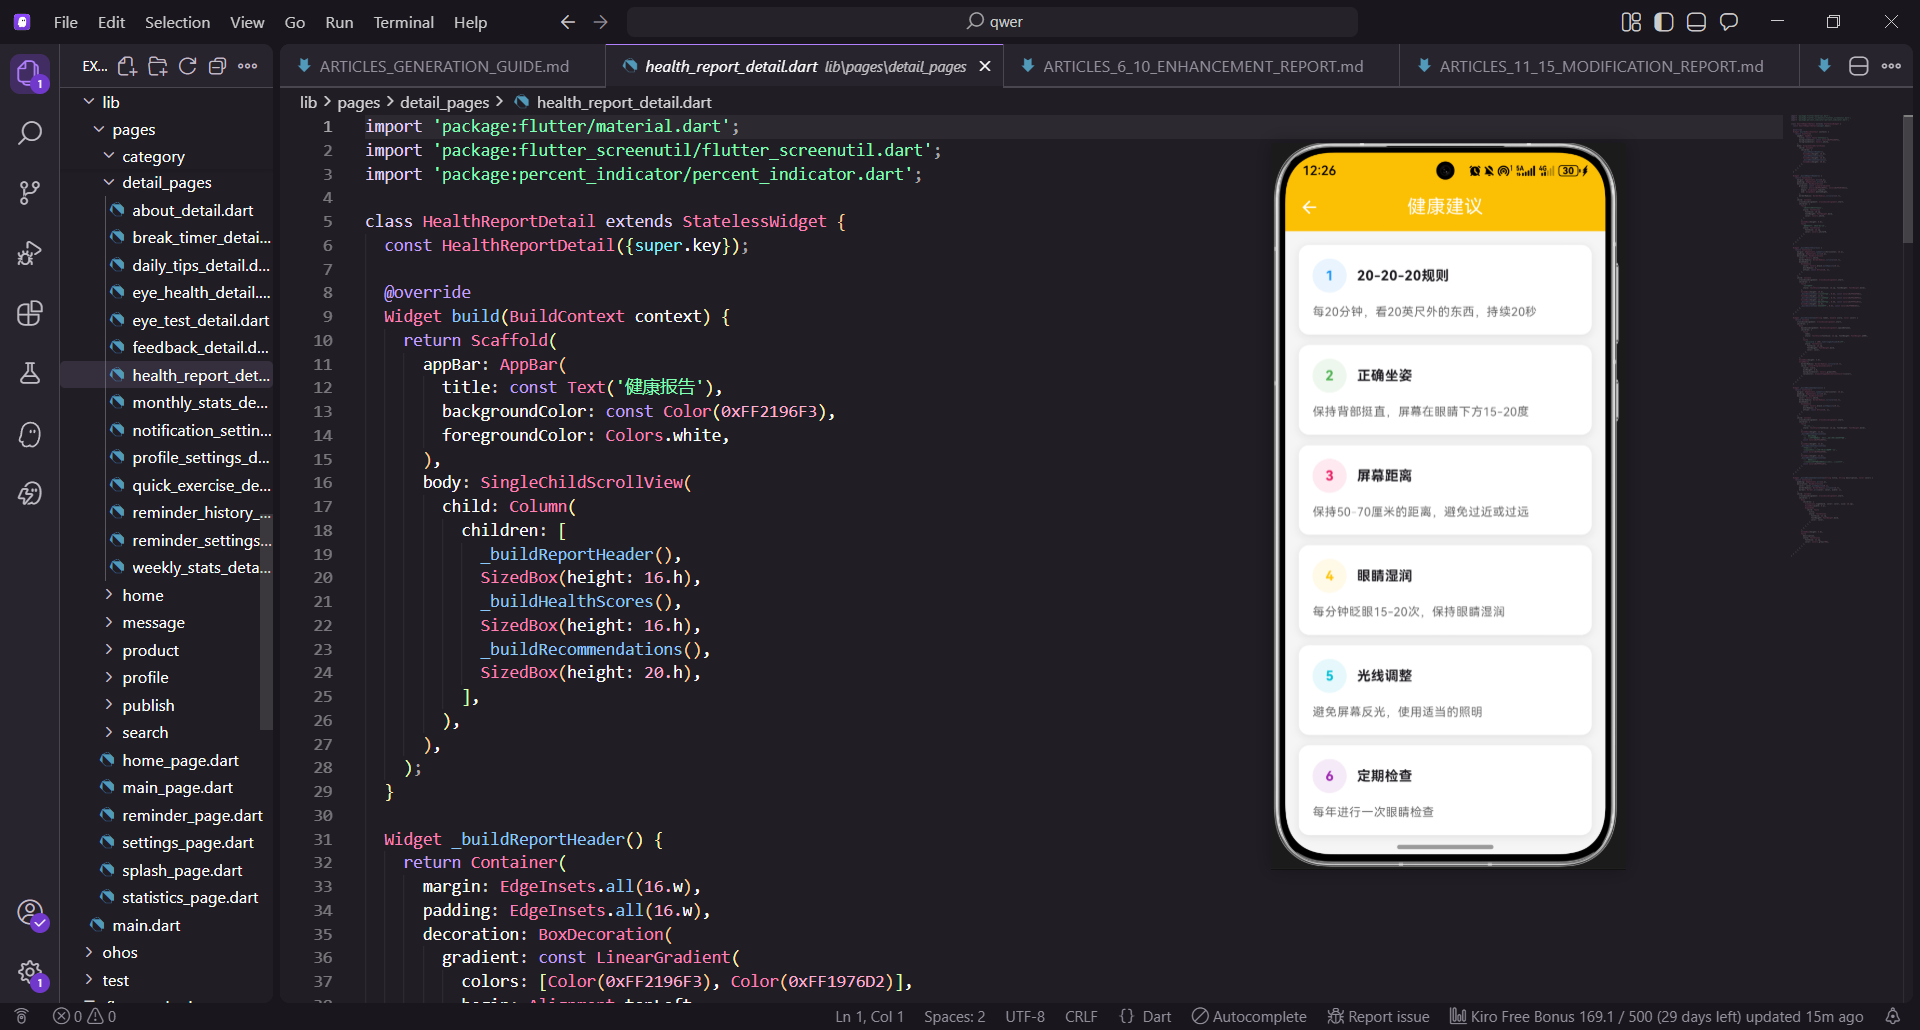The height and width of the screenshot is (1030, 1920).
Task: Go back using the navigation arrow
Action: tap(567, 21)
